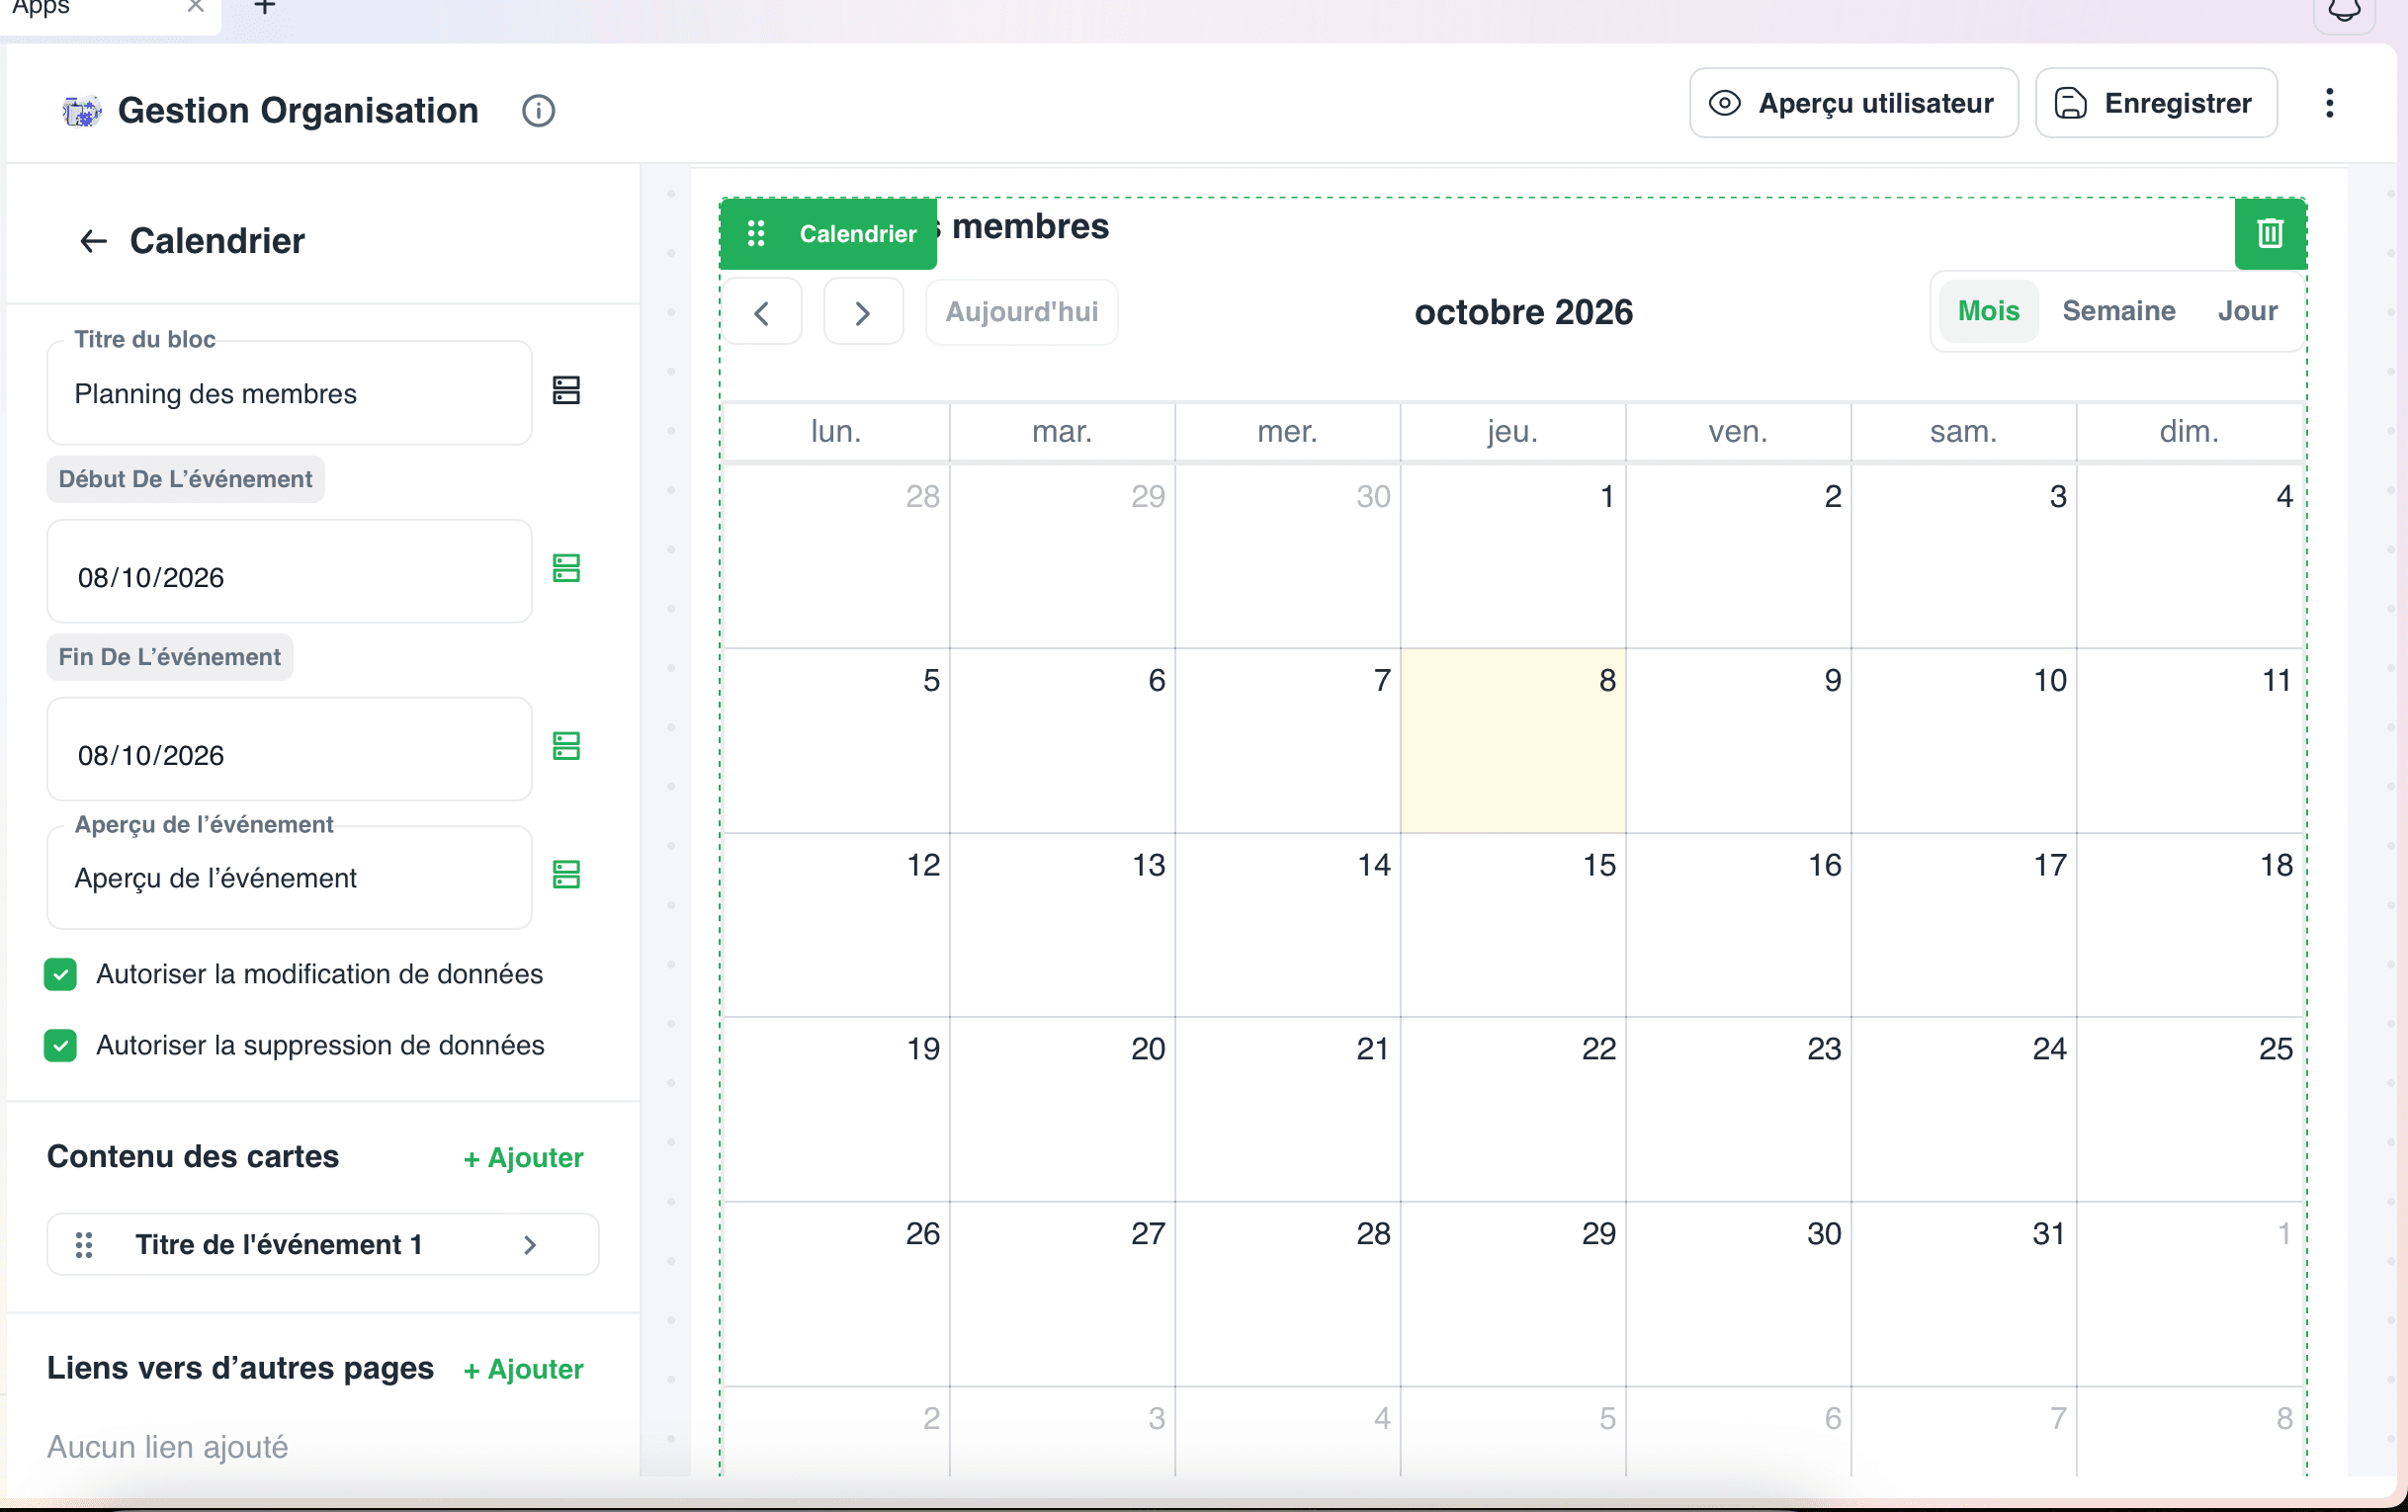Add a card via Contenu des cartes Ajouter
Screen dimensions: 2408x1512
[523, 1158]
